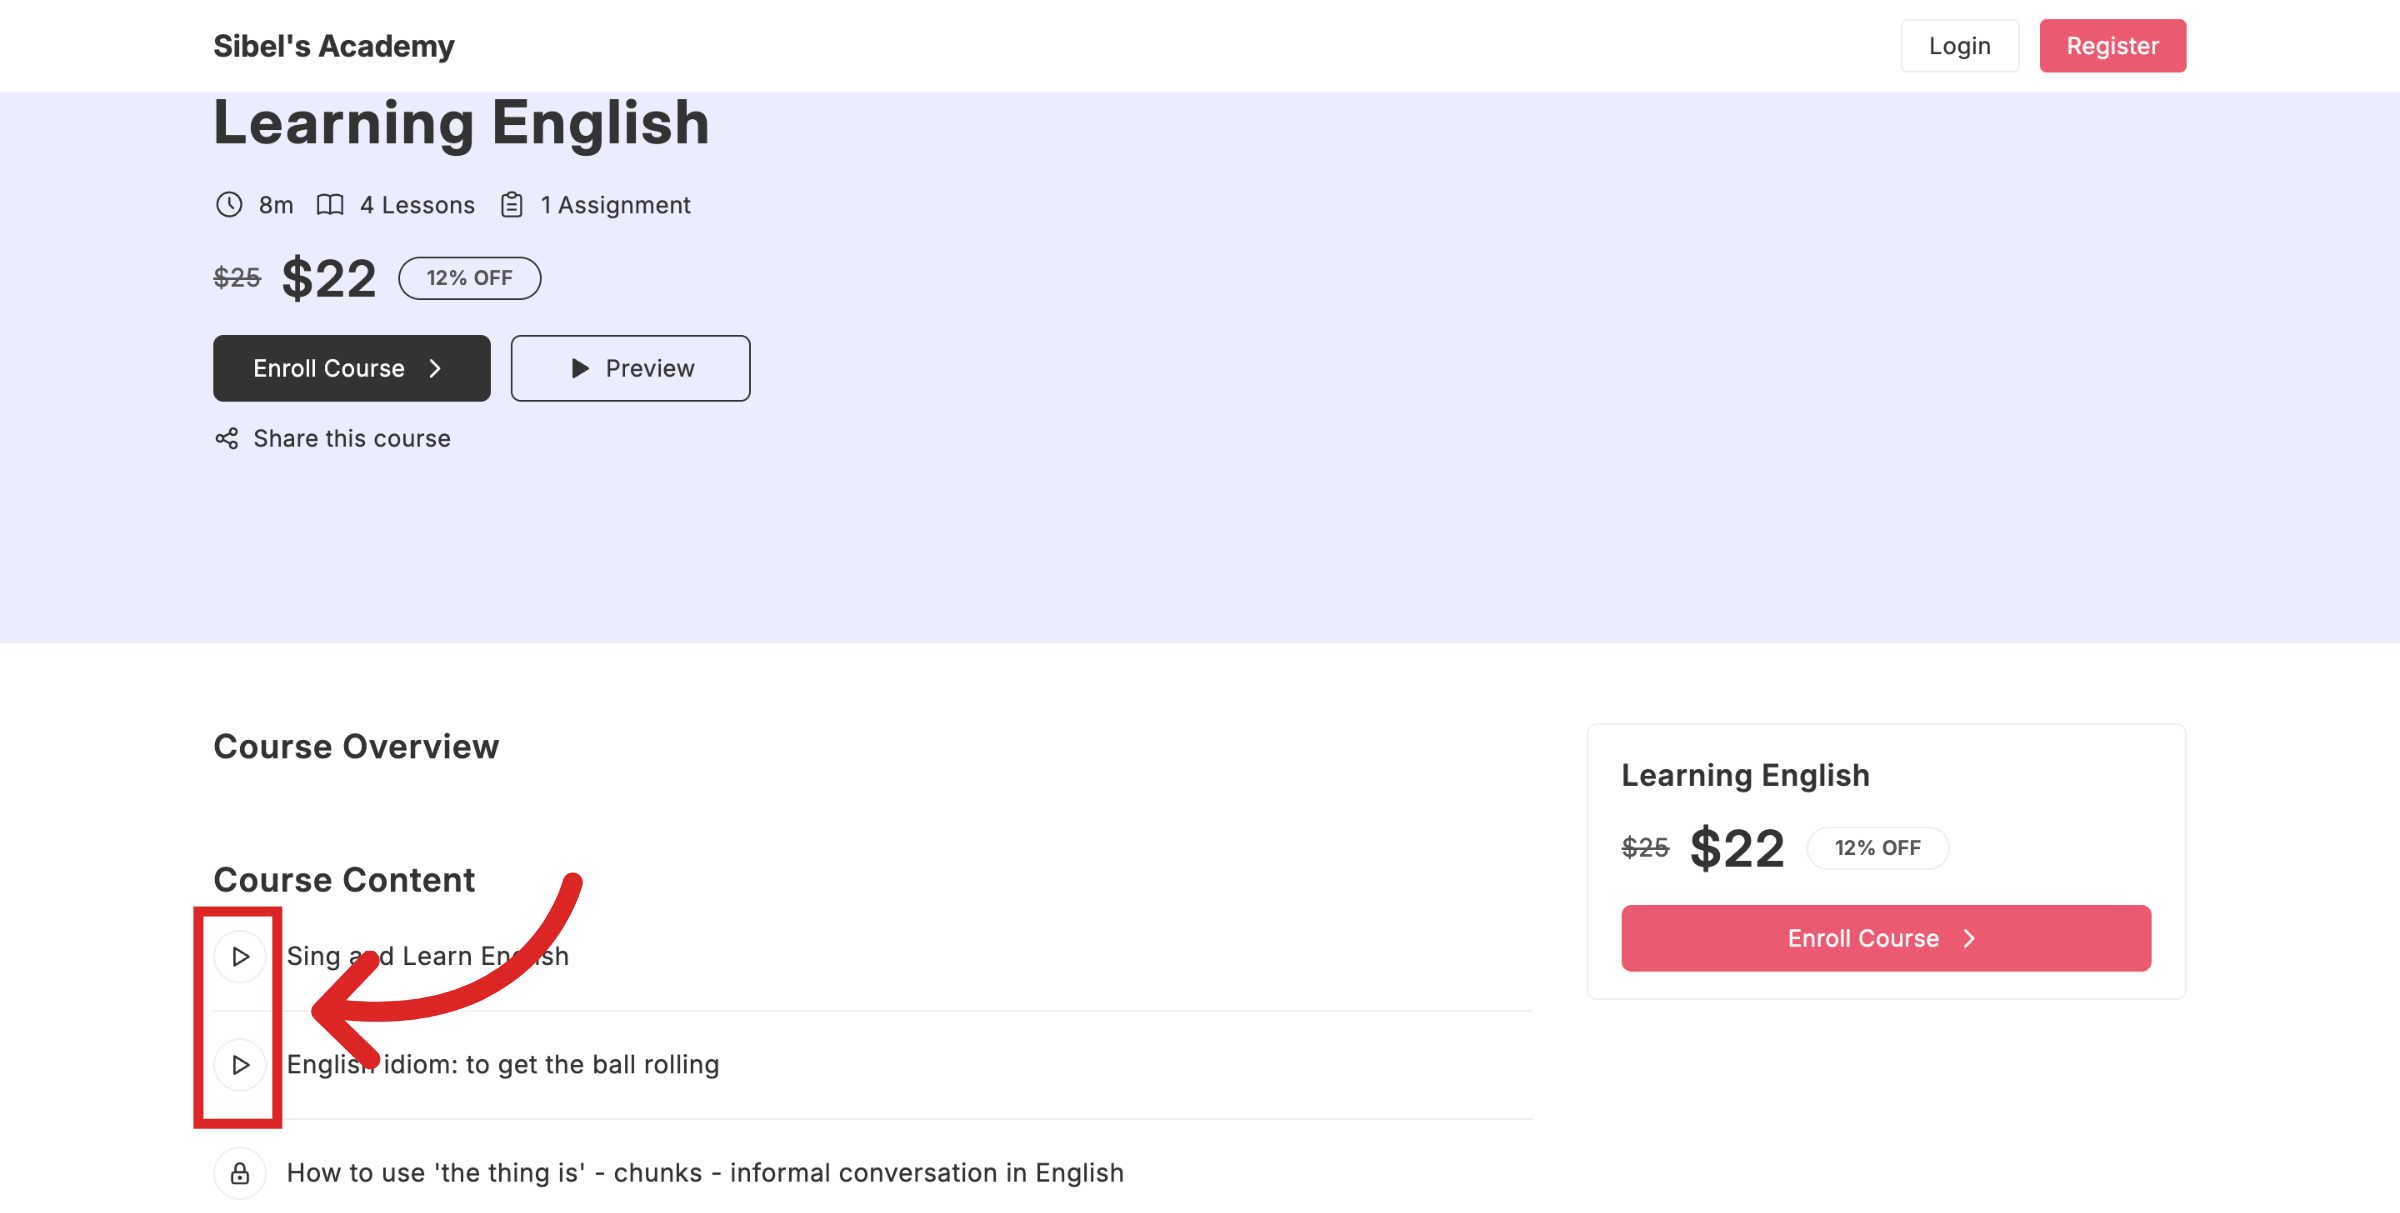Click the 12% OFF discount badge
This screenshot has width=2400, height=1213.
pos(469,278)
